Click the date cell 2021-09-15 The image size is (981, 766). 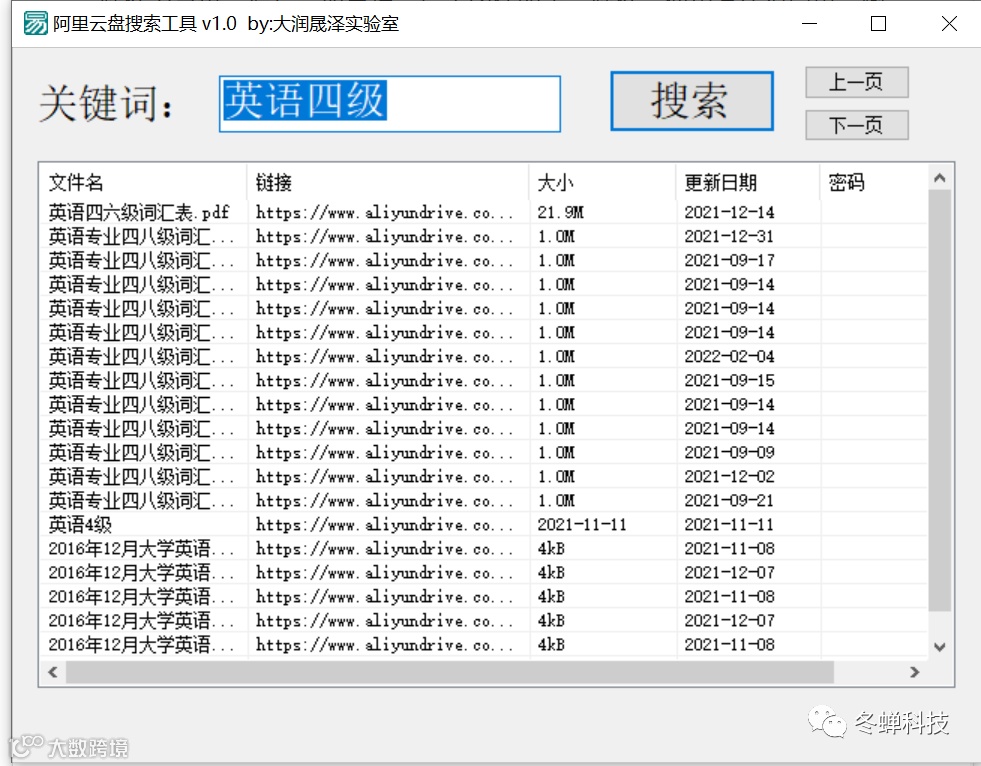pos(729,380)
